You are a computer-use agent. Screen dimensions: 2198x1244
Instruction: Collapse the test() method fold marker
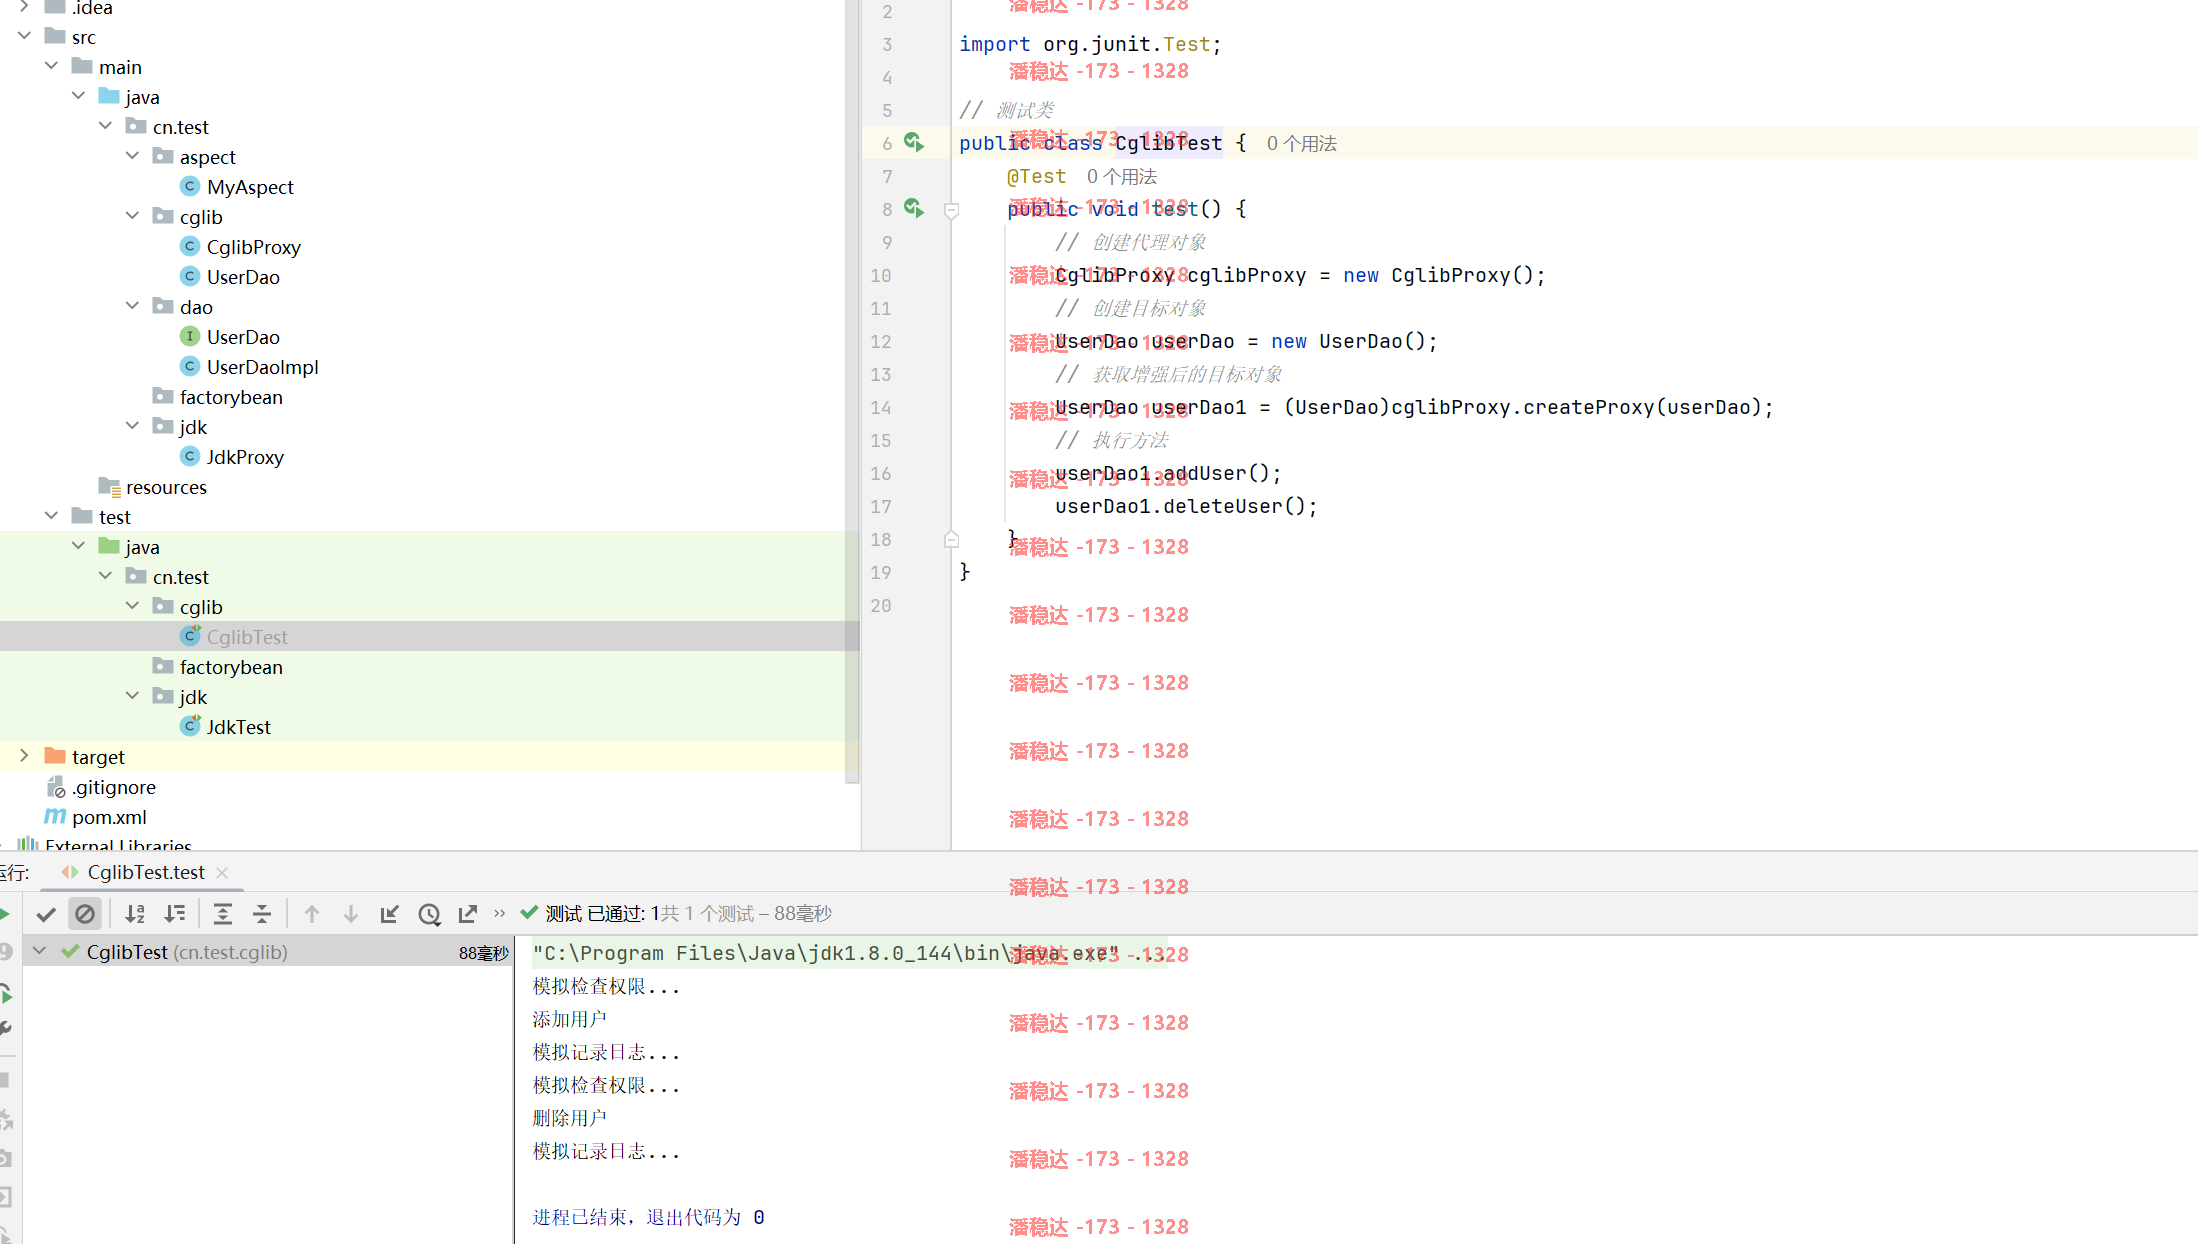(x=952, y=210)
